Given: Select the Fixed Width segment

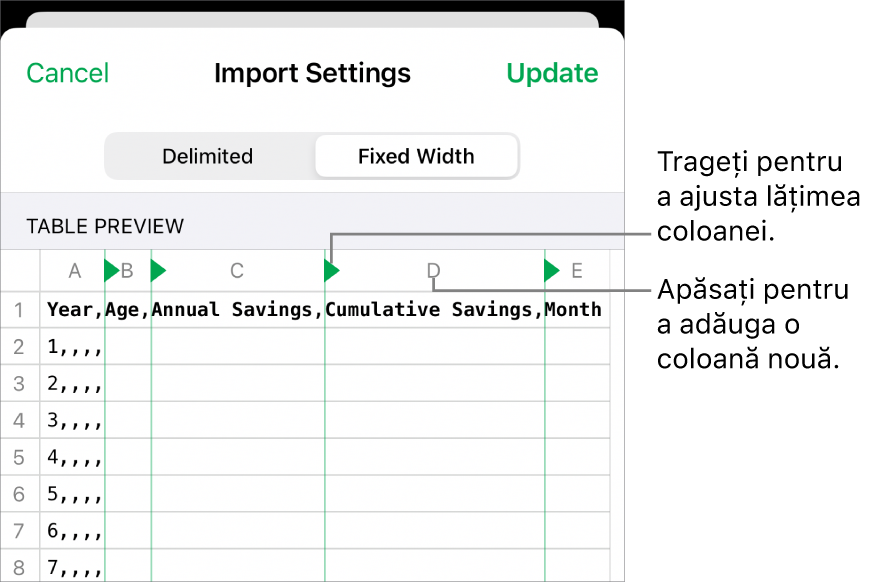Looking at the screenshot, I should pyautogui.click(x=416, y=156).
